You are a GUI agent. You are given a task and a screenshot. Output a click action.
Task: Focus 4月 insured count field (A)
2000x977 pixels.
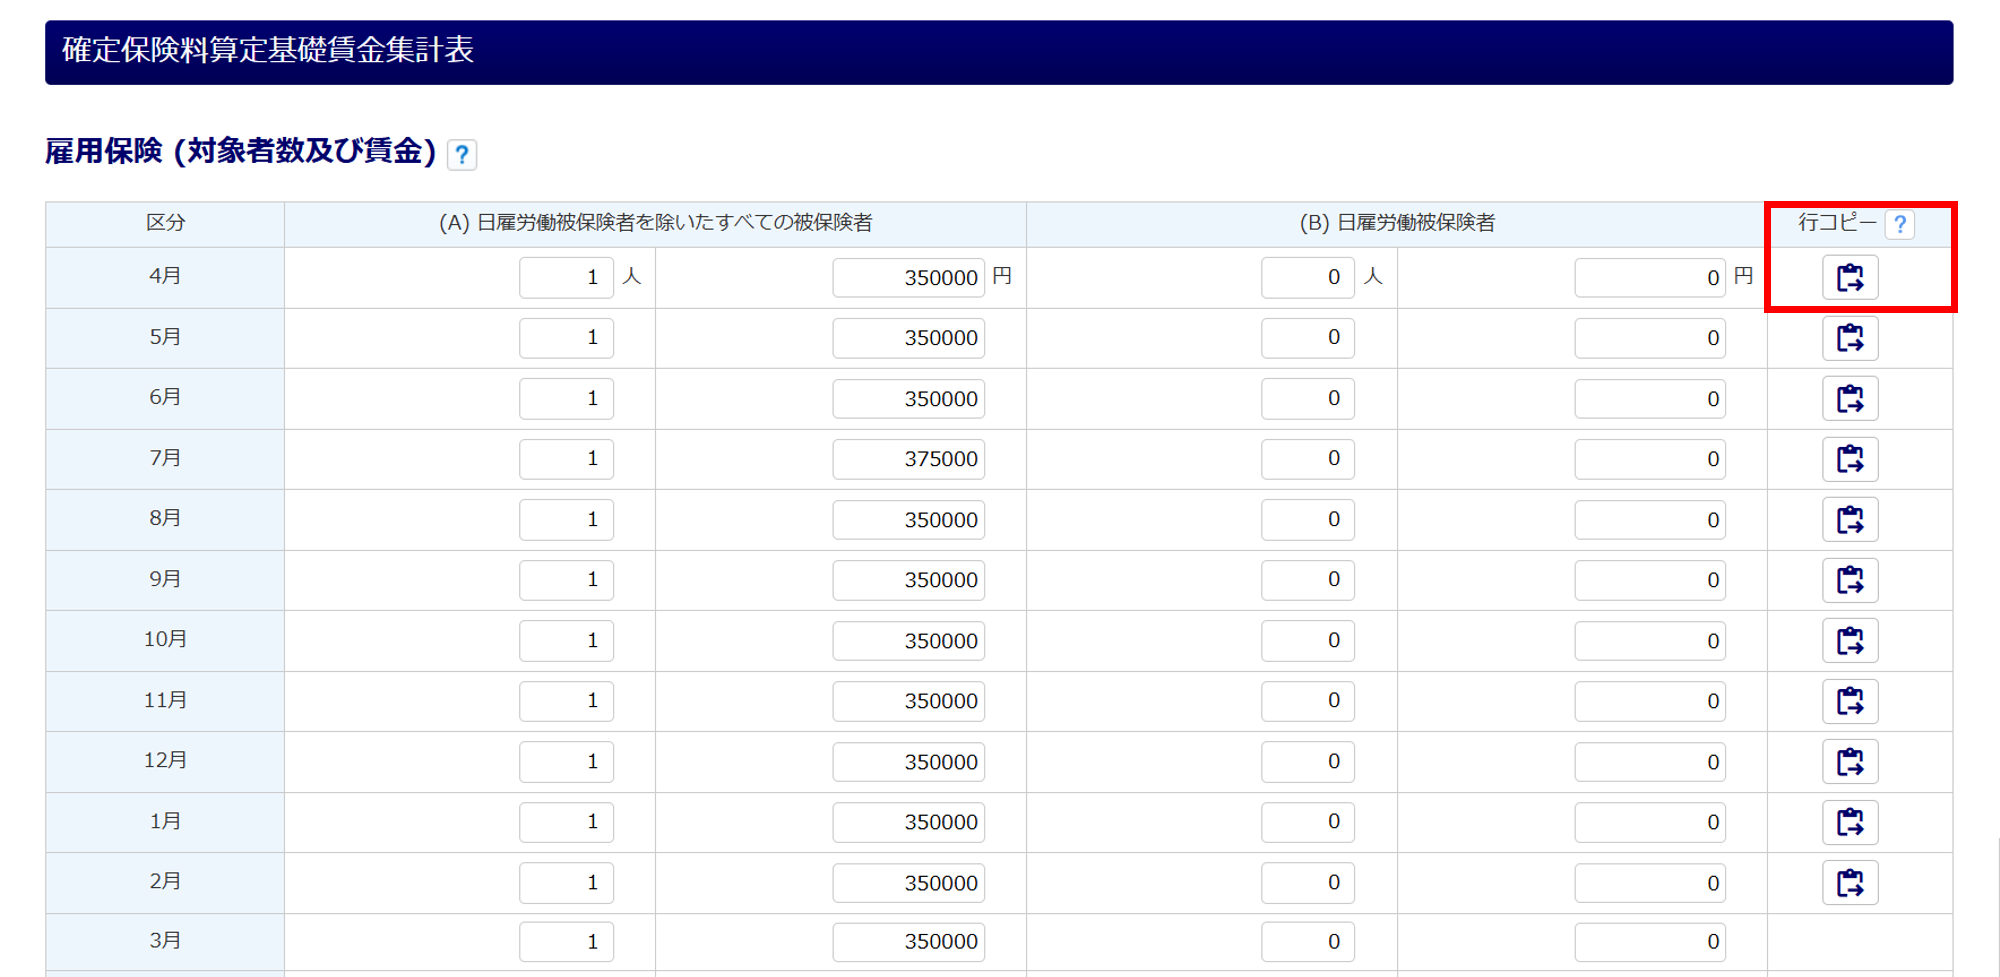566,277
